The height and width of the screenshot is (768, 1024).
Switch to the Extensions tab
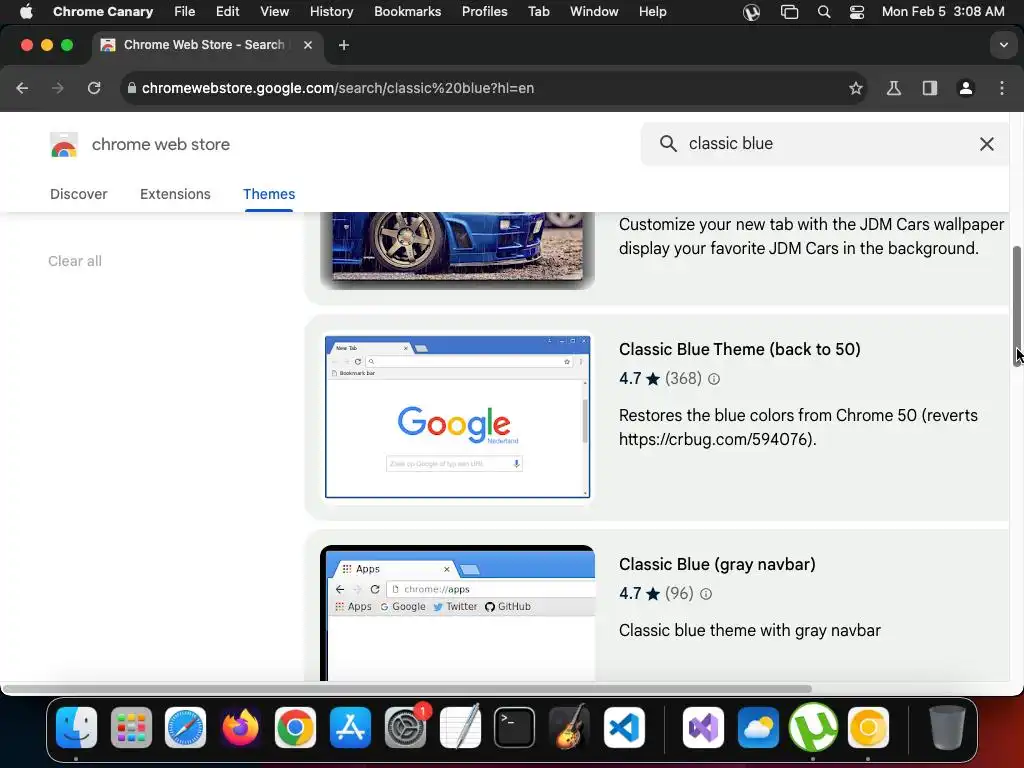175,194
